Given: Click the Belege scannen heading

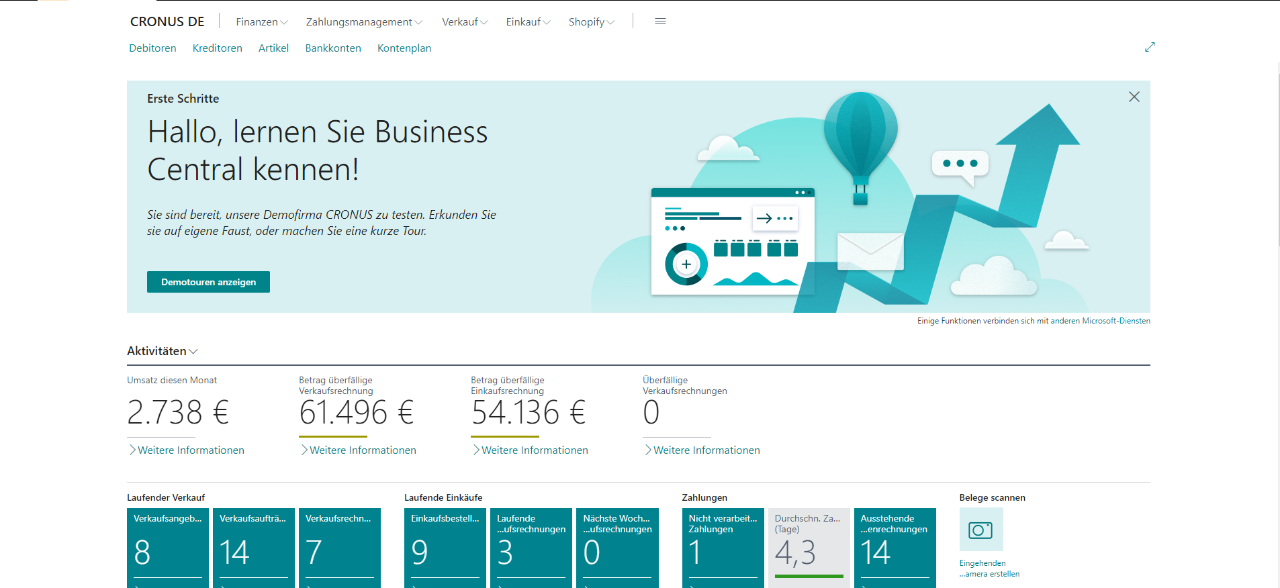Looking at the screenshot, I should (992, 497).
